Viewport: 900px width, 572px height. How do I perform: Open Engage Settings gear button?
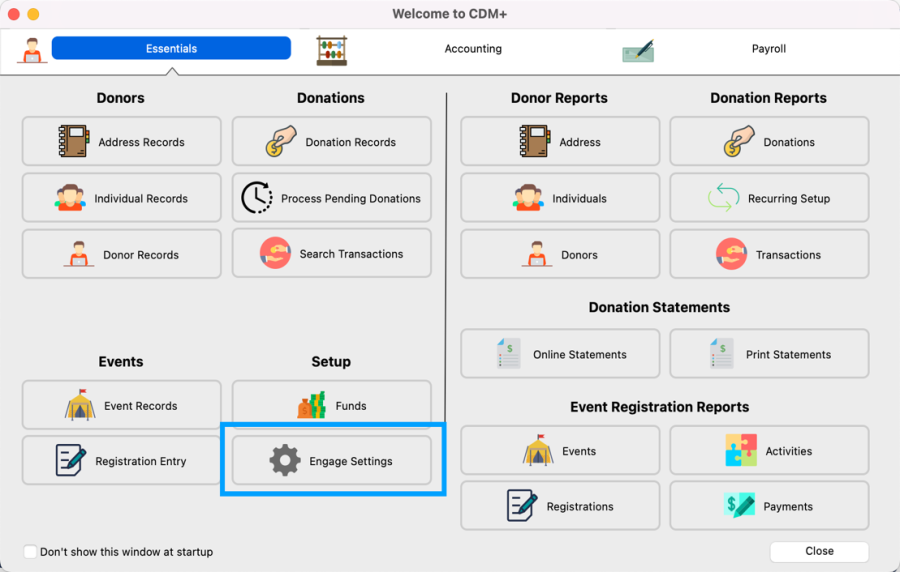331,461
